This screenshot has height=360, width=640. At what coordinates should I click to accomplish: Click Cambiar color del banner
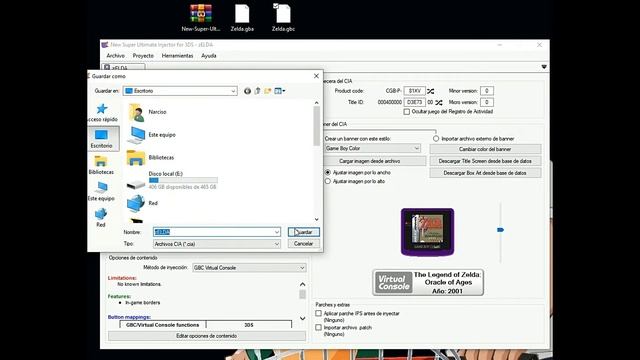pos(485,149)
